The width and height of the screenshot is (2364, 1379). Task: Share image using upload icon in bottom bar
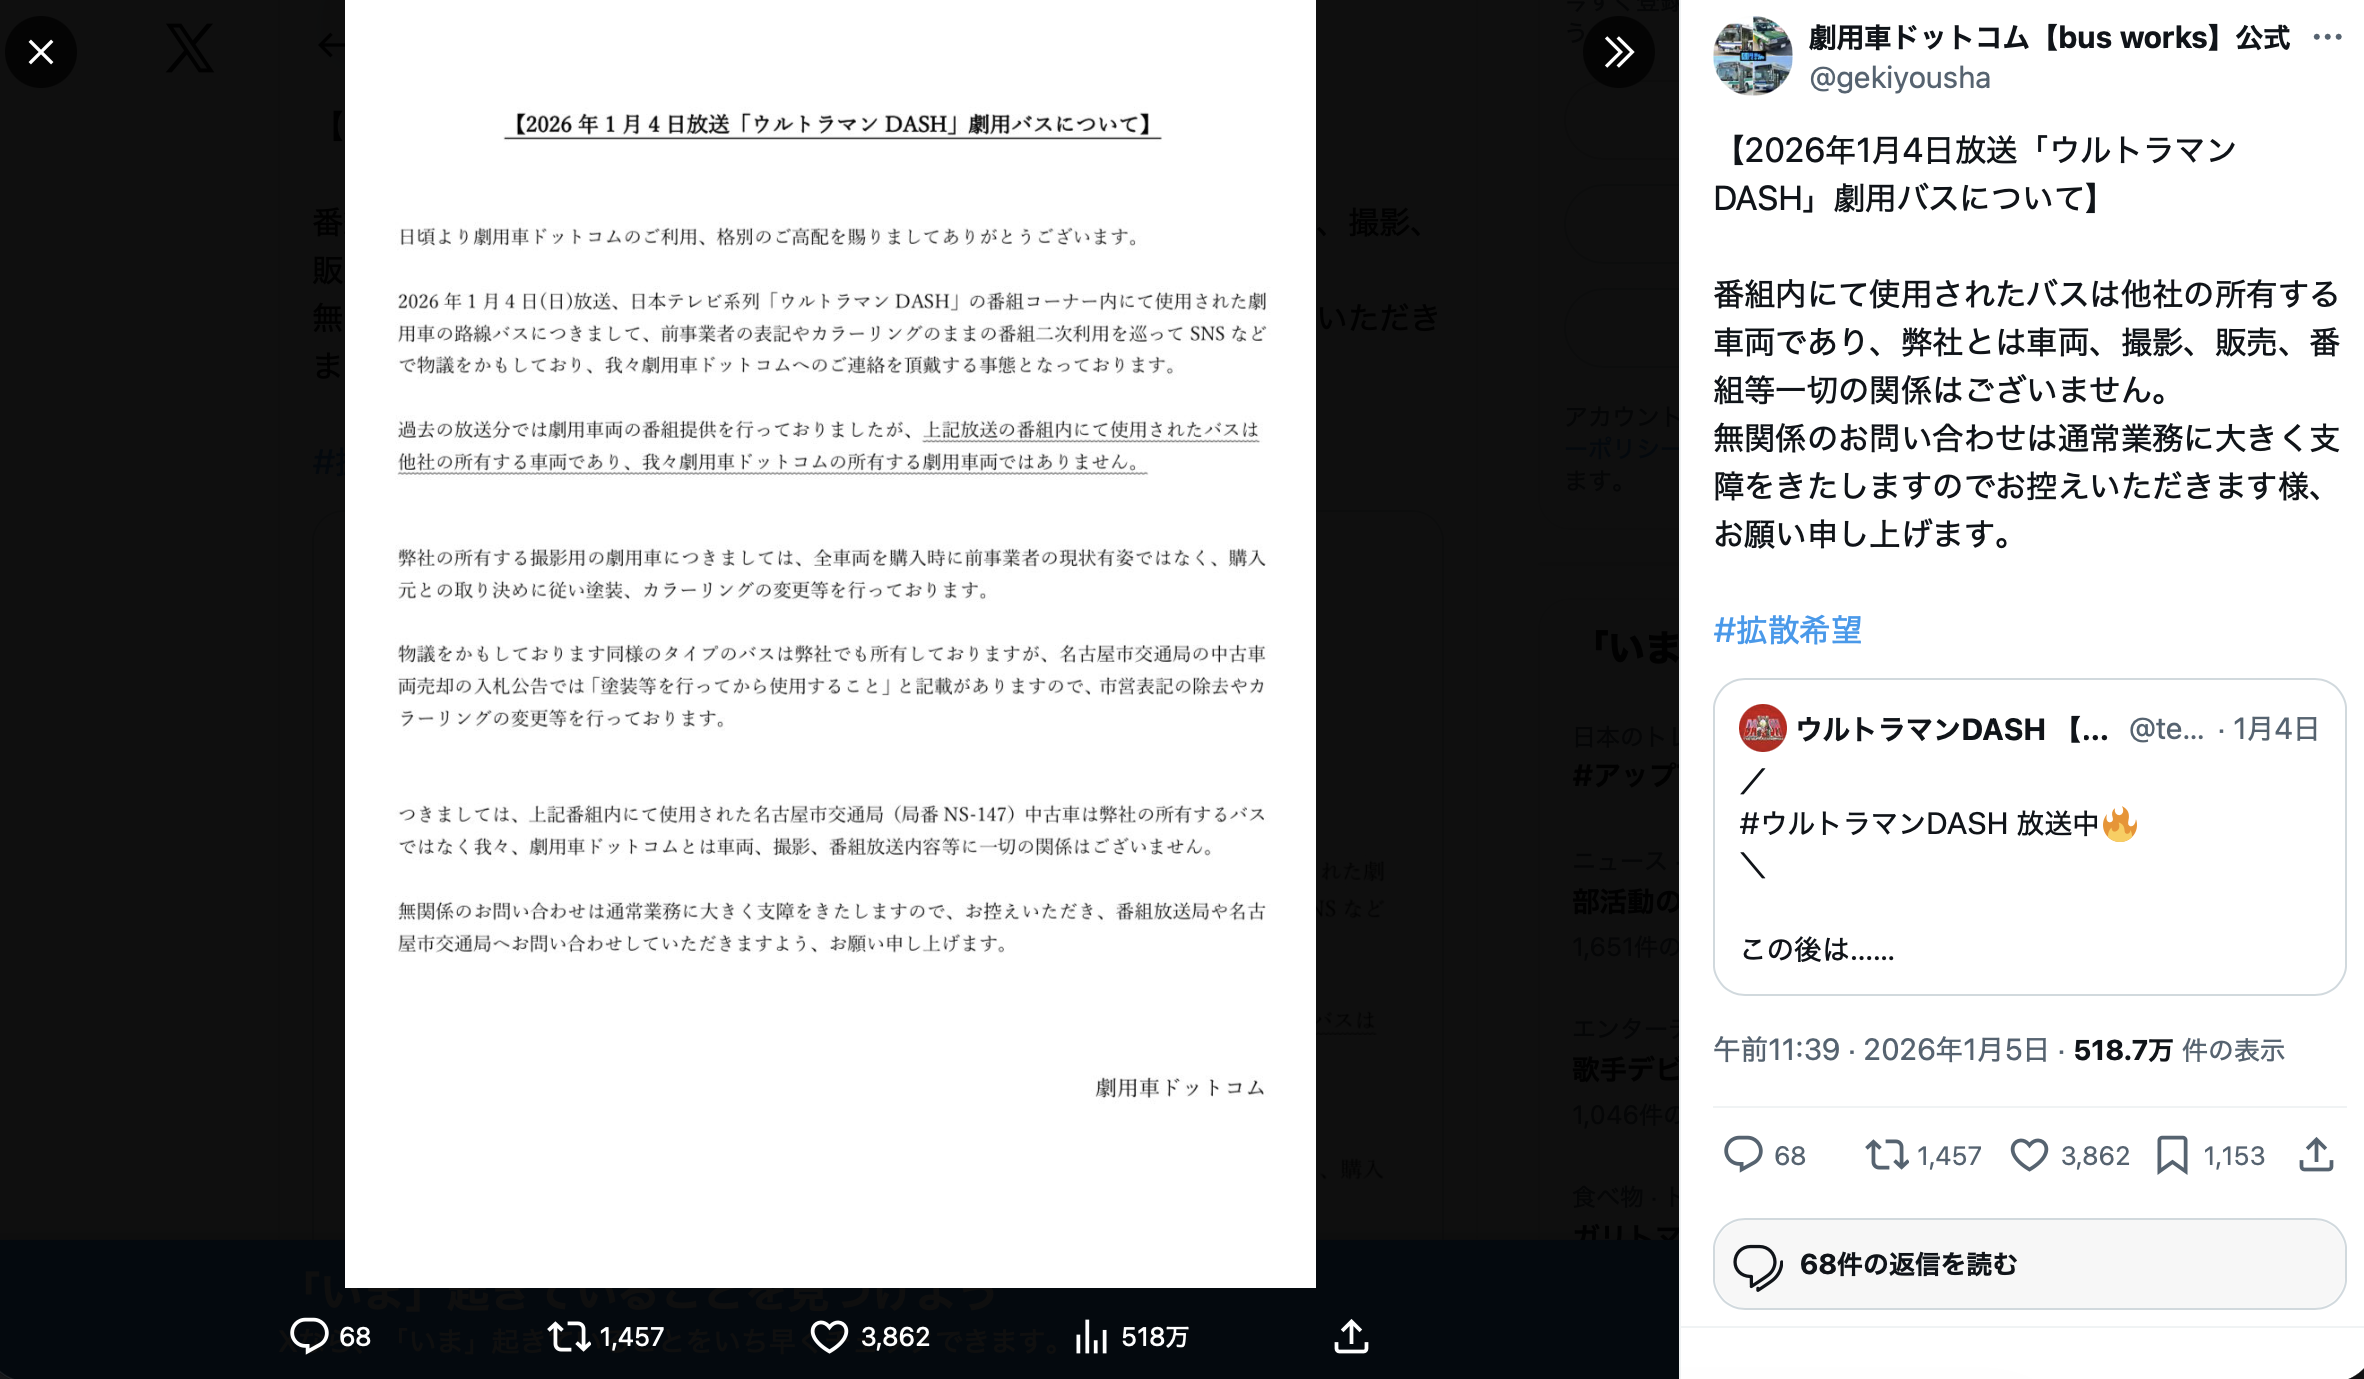[1351, 1336]
